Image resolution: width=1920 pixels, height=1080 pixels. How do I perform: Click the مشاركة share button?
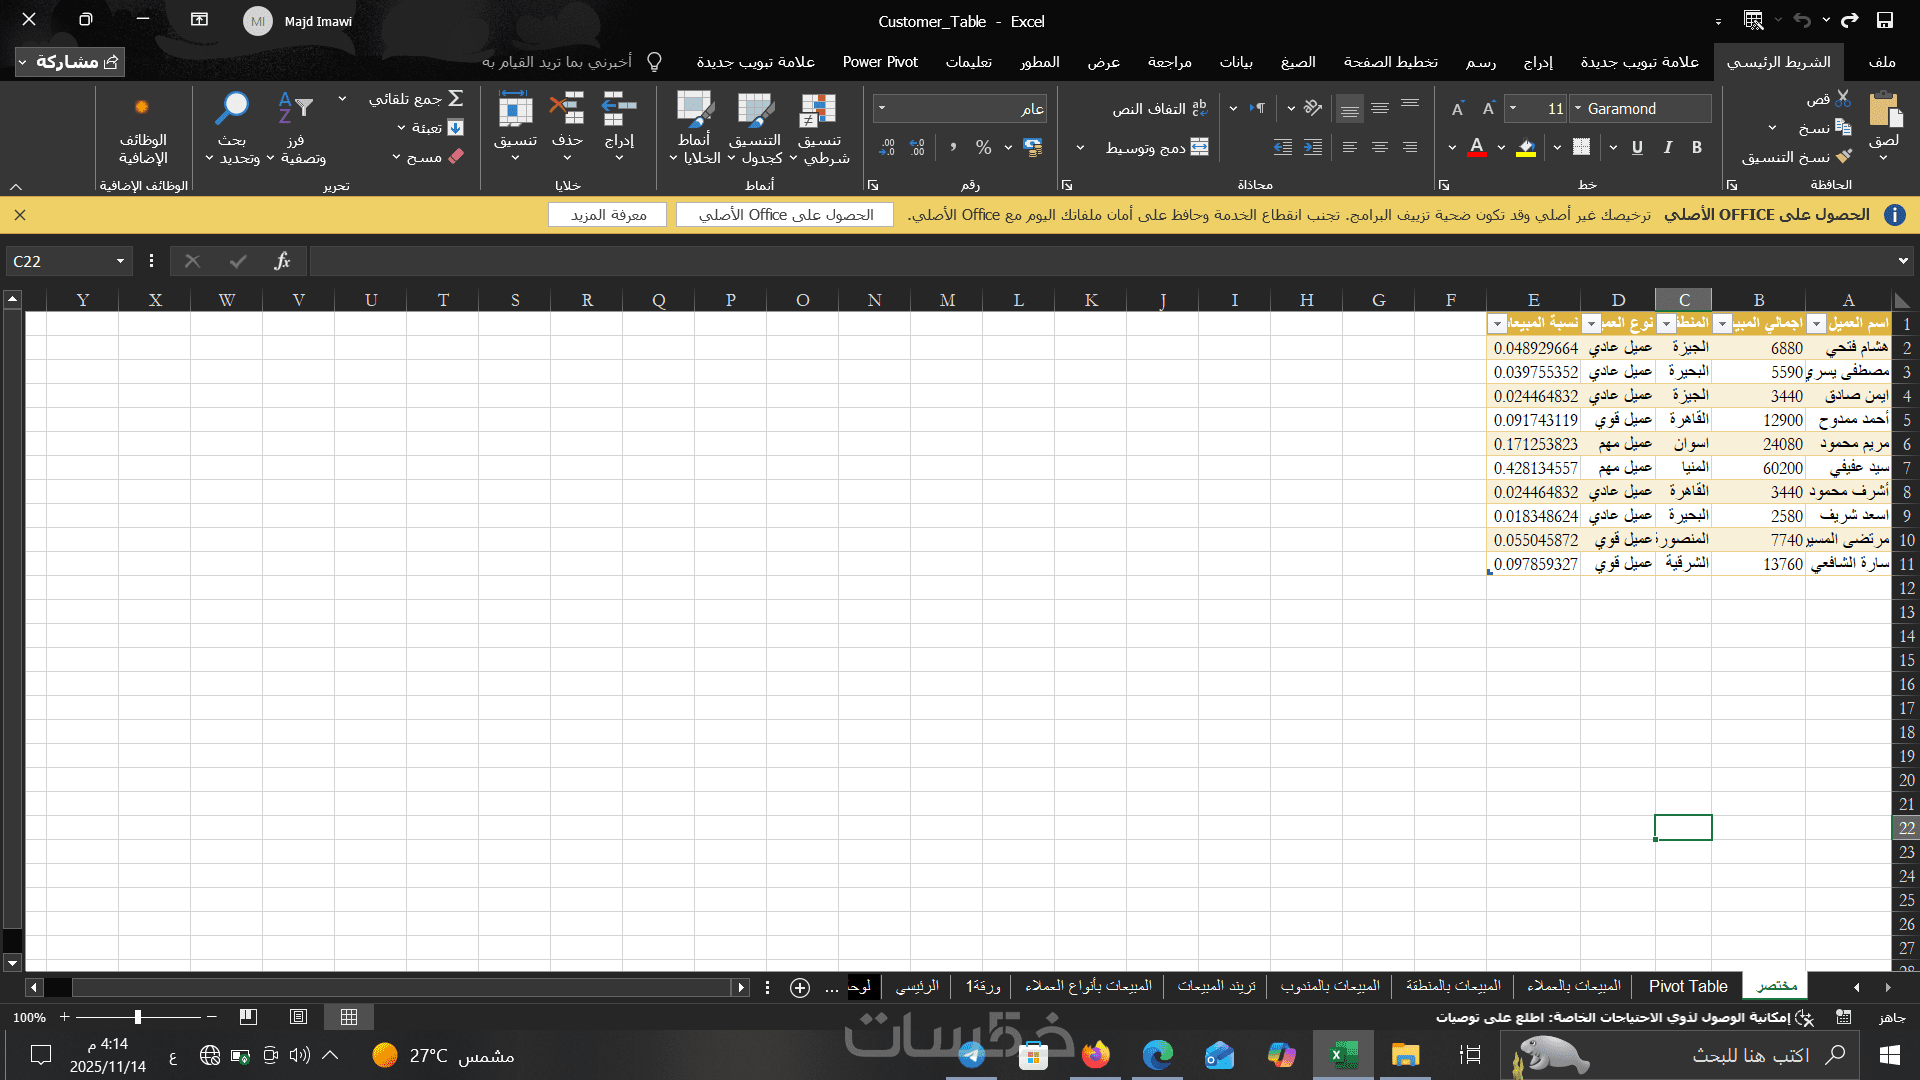[70, 62]
